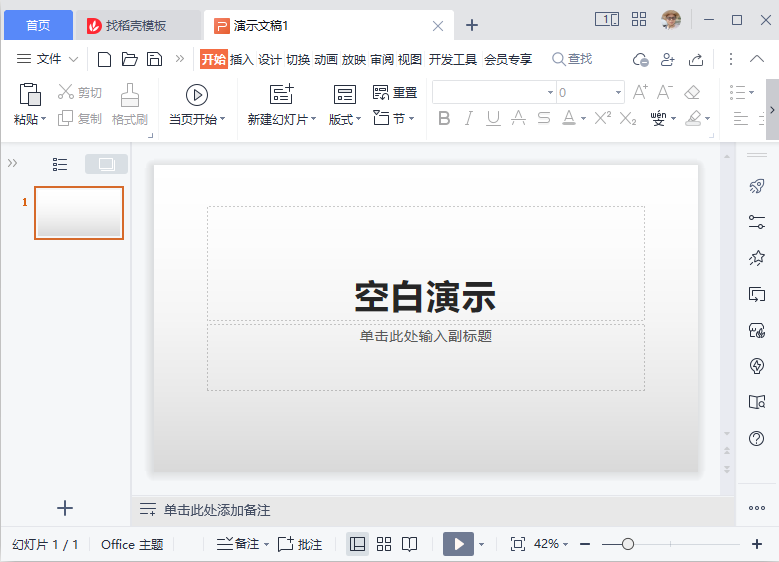The image size is (779, 562).
Task: Open the Design (设计) ribbon tab
Action: point(270,60)
